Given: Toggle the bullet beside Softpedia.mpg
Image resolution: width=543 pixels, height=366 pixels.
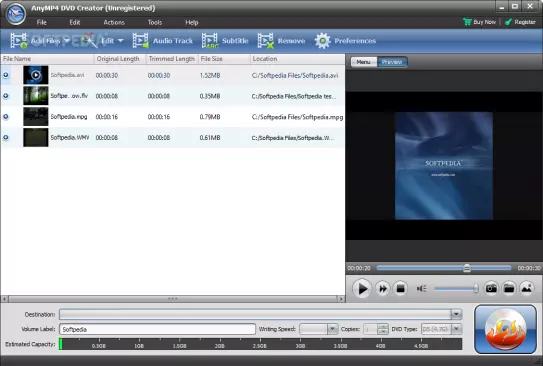Looking at the screenshot, I should pyautogui.click(x=6, y=117).
